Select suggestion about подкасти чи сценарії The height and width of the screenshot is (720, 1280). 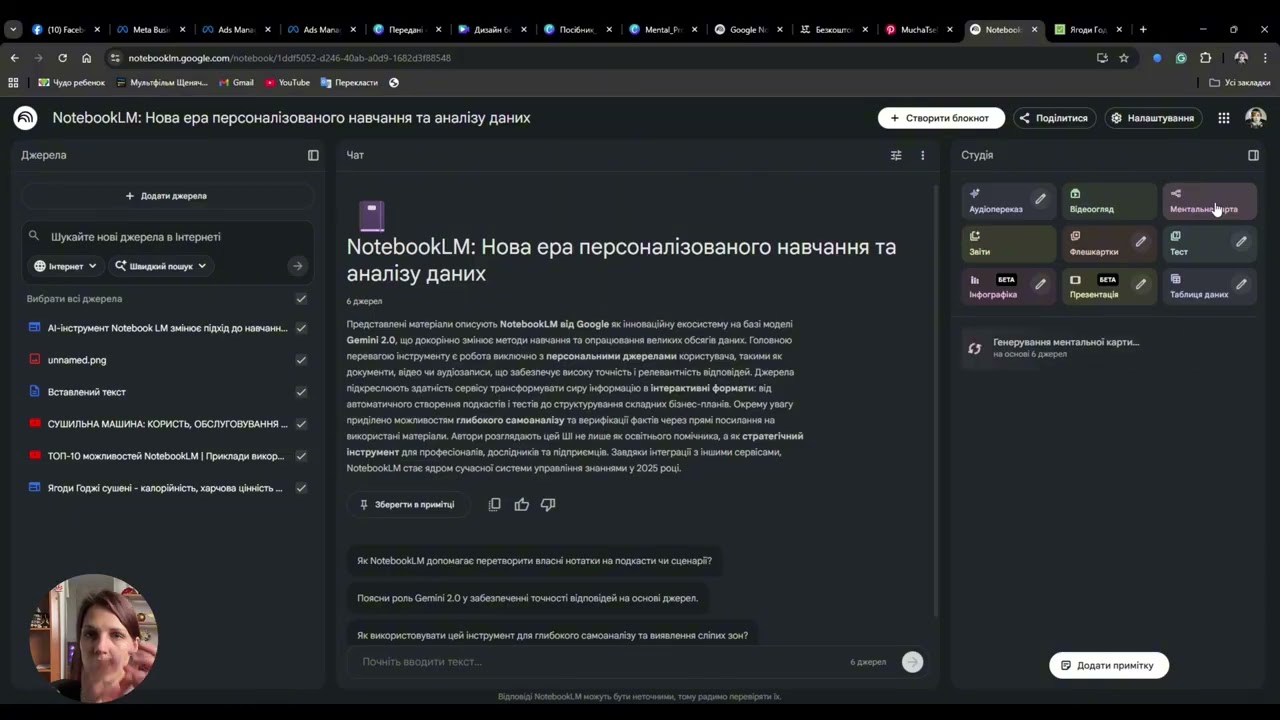click(x=535, y=561)
